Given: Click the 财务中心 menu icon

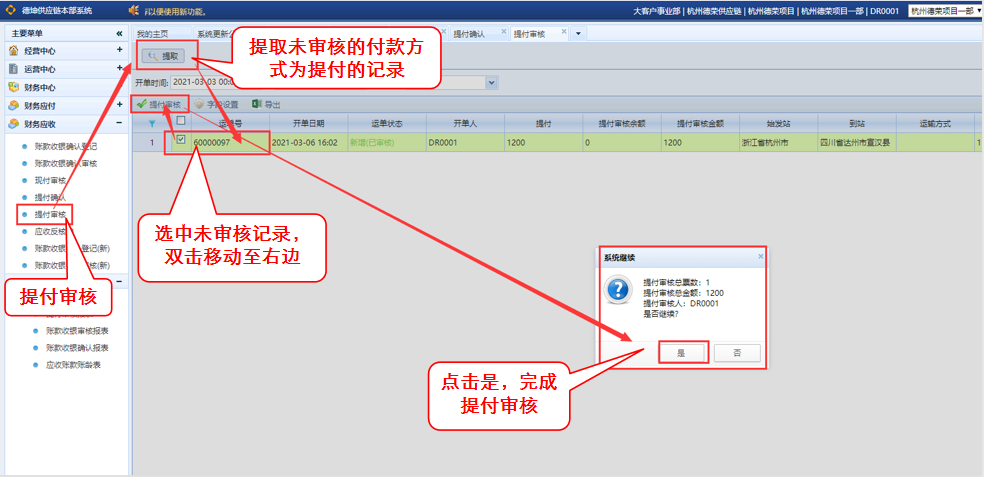Looking at the screenshot, I should pyautogui.click(x=13, y=87).
